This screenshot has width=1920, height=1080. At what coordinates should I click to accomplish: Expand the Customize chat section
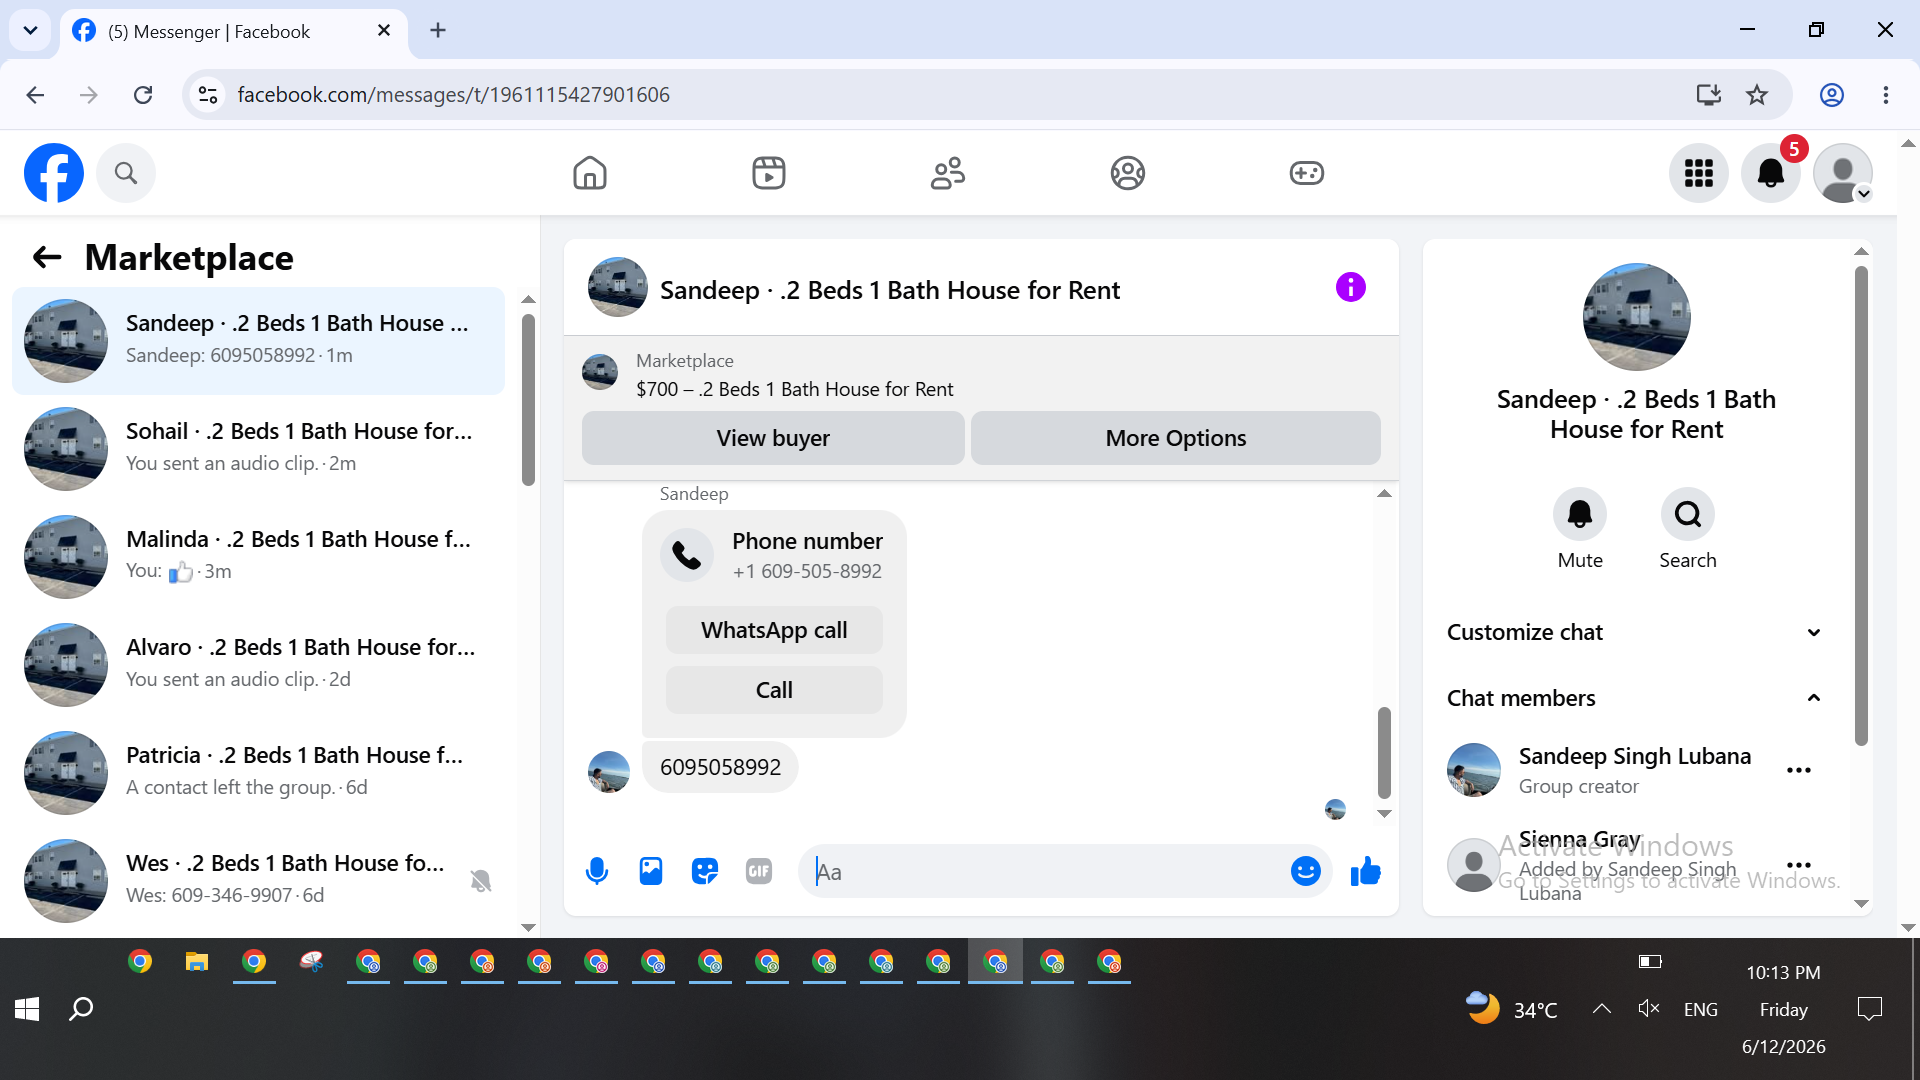(1636, 632)
